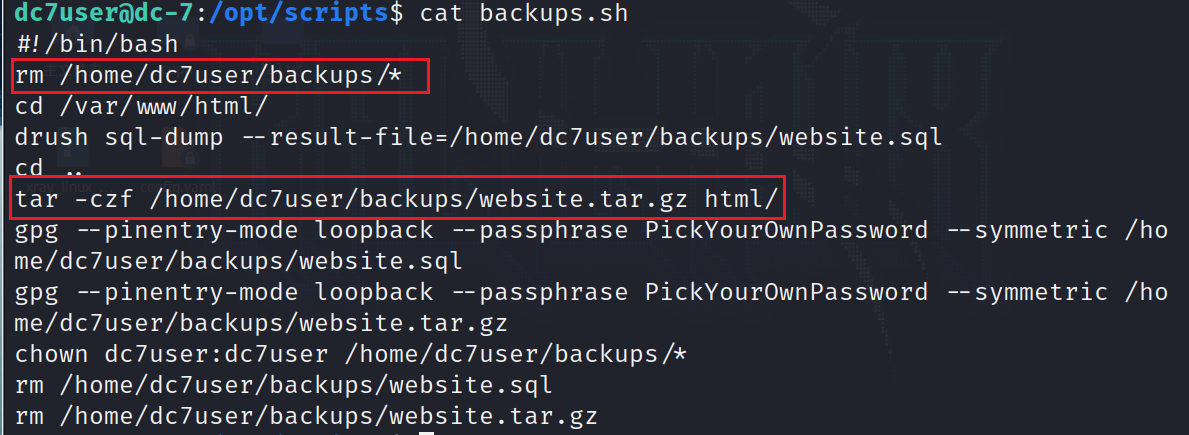Click the second PickYourOwnPassword passphrase
The width and height of the screenshot is (1189, 435).
point(786,293)
